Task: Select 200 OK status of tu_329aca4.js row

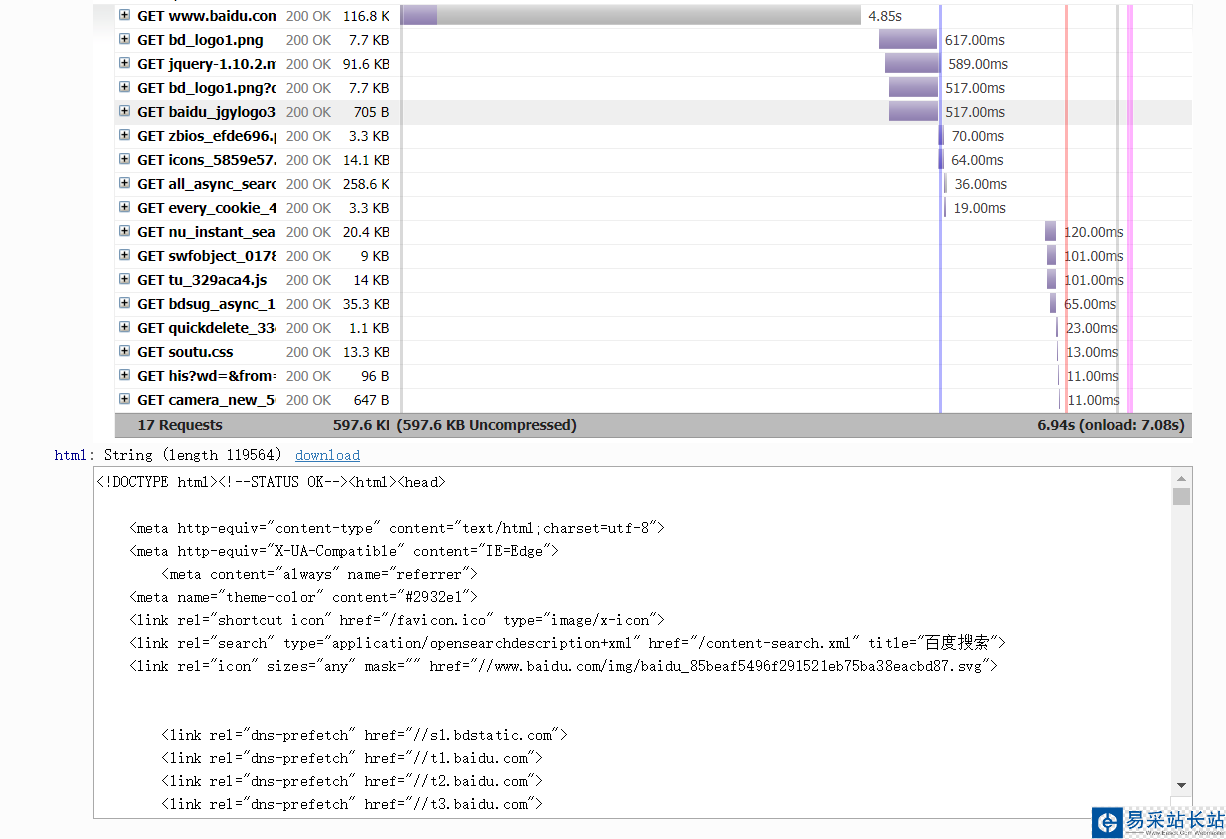Action: [x=308, y=280]
